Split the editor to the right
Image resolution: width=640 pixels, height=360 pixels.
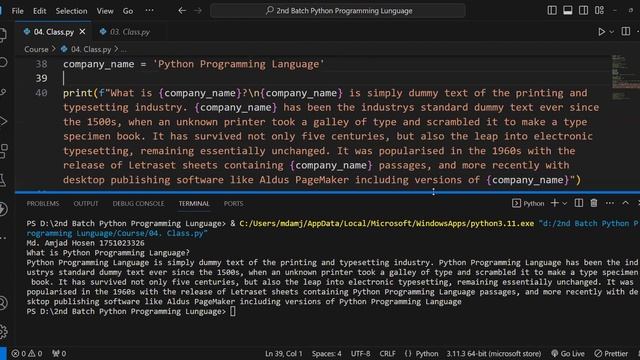coord(626,31)
